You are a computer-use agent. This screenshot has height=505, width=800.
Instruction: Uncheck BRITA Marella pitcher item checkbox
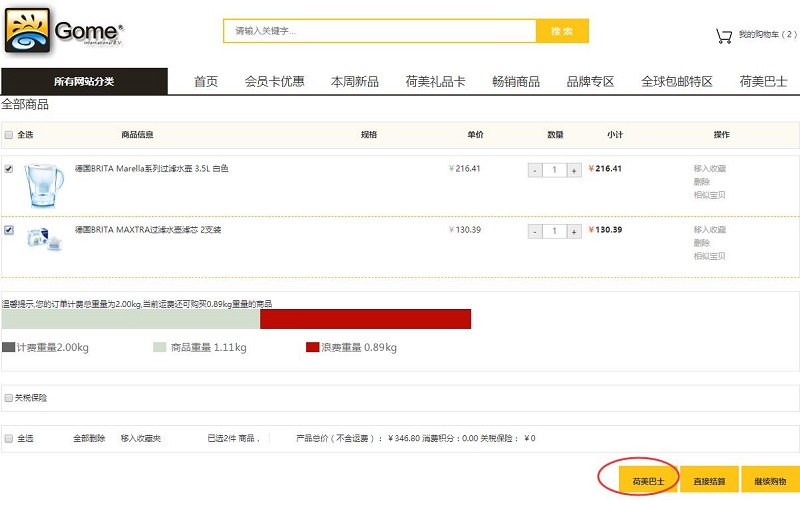9,169
